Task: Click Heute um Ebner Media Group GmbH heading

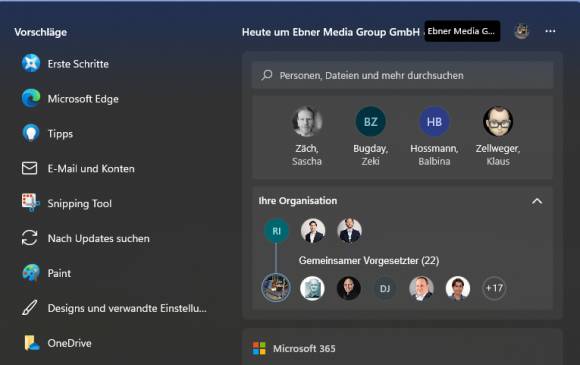Action: 331,32
